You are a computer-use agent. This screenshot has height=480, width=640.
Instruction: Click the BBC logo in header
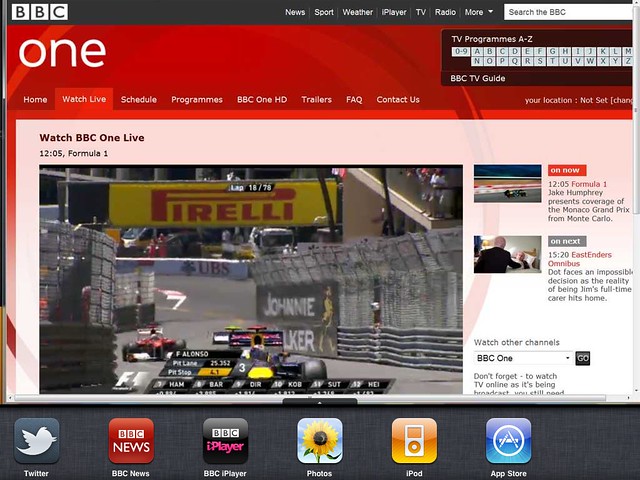(x=40, y=12)
